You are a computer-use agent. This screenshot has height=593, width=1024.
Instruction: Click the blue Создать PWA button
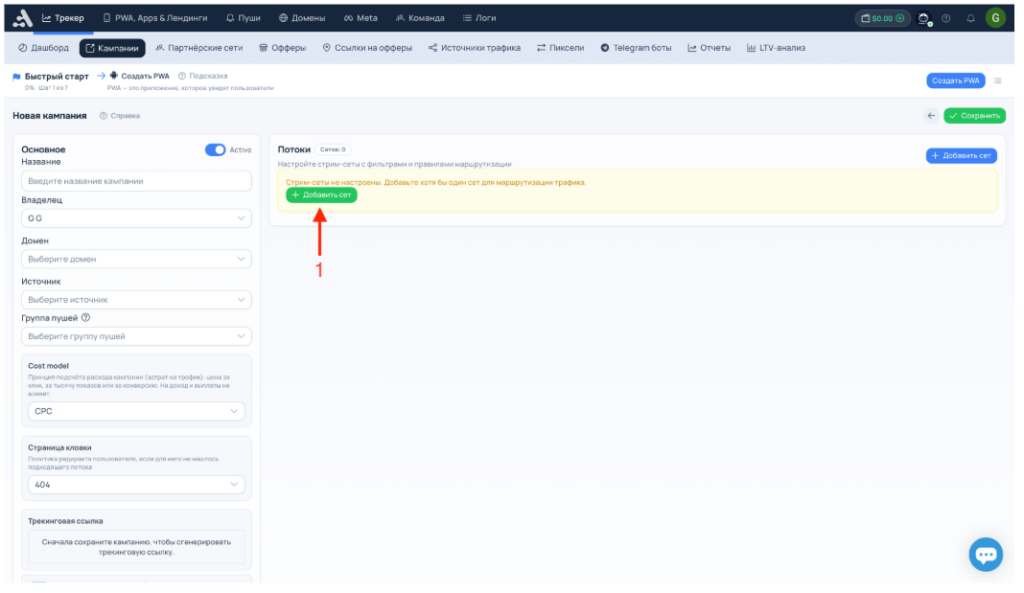click(x=955, y=81)
